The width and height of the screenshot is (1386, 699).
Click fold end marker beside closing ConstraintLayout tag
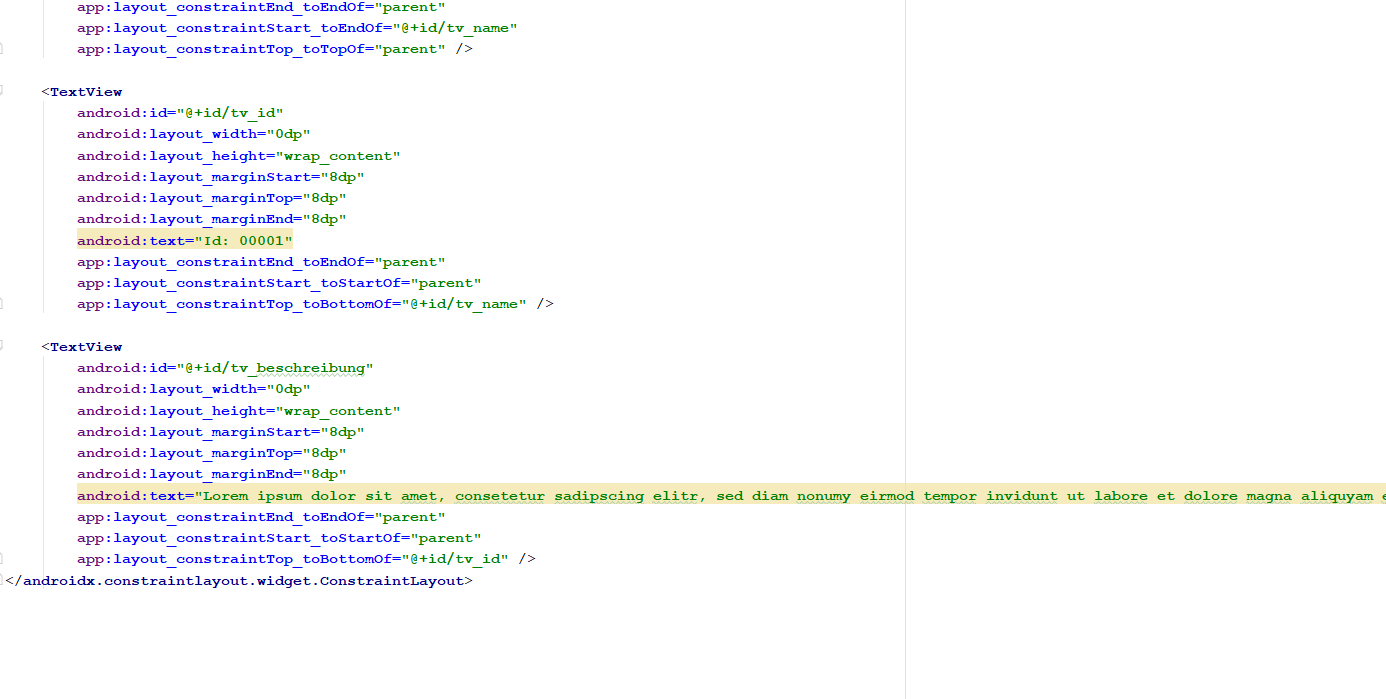tap(2, 581)
